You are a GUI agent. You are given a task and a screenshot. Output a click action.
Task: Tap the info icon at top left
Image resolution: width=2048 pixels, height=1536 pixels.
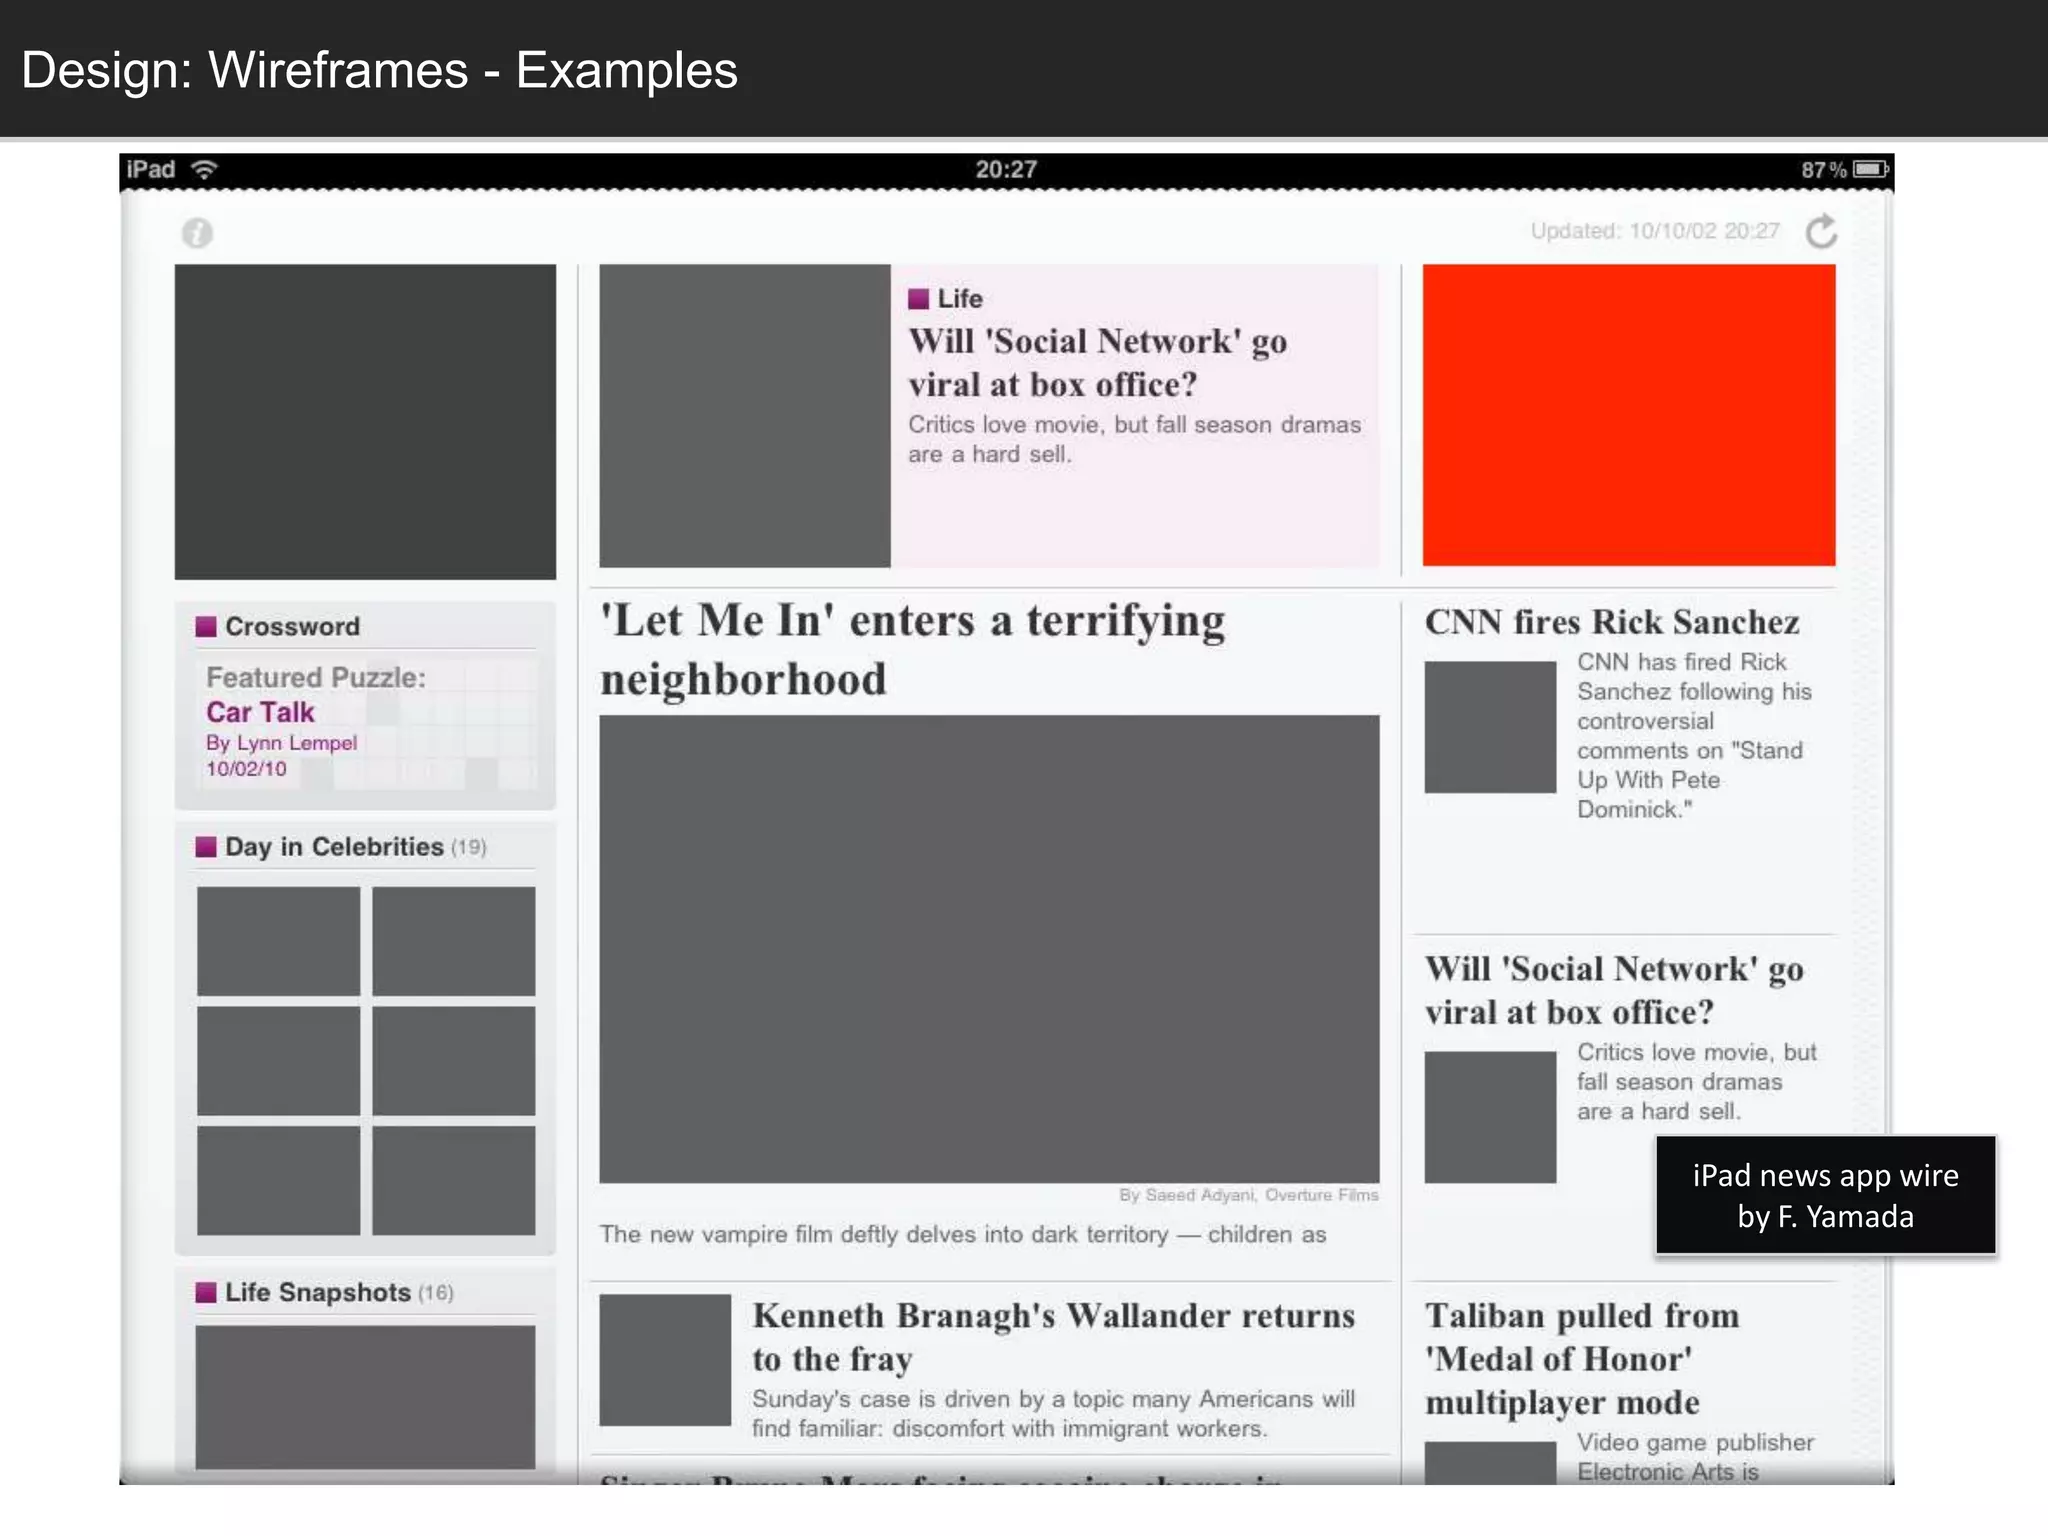[197, 233]
